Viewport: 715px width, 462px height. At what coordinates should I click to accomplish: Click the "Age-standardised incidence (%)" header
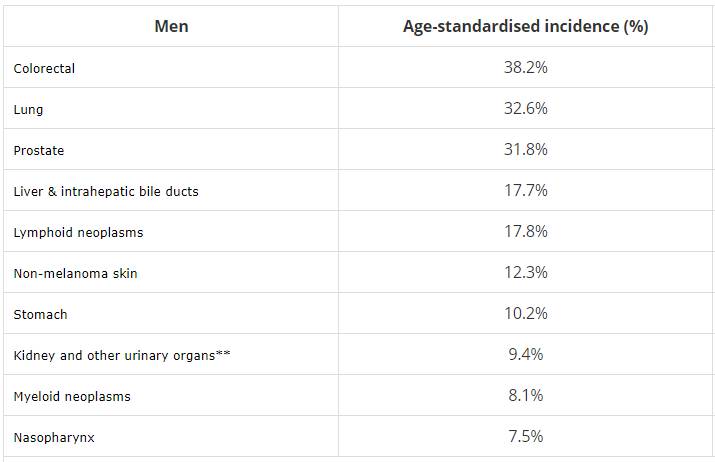click(525, 26)
